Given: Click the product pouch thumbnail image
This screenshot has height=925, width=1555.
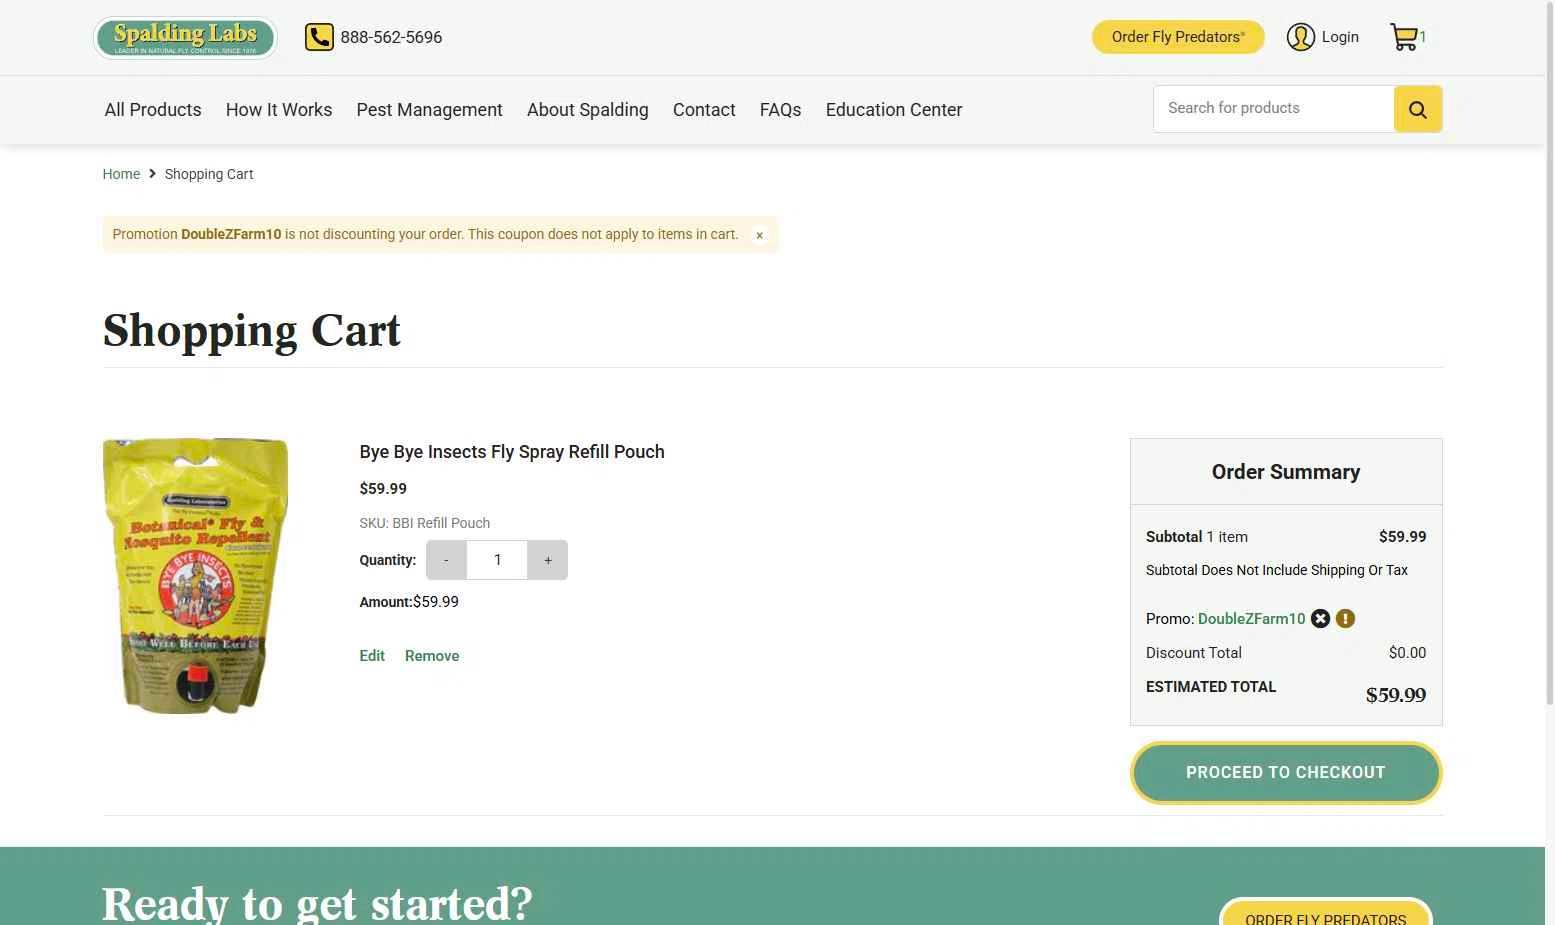Looking at the screenshot, I should point(196,576).
